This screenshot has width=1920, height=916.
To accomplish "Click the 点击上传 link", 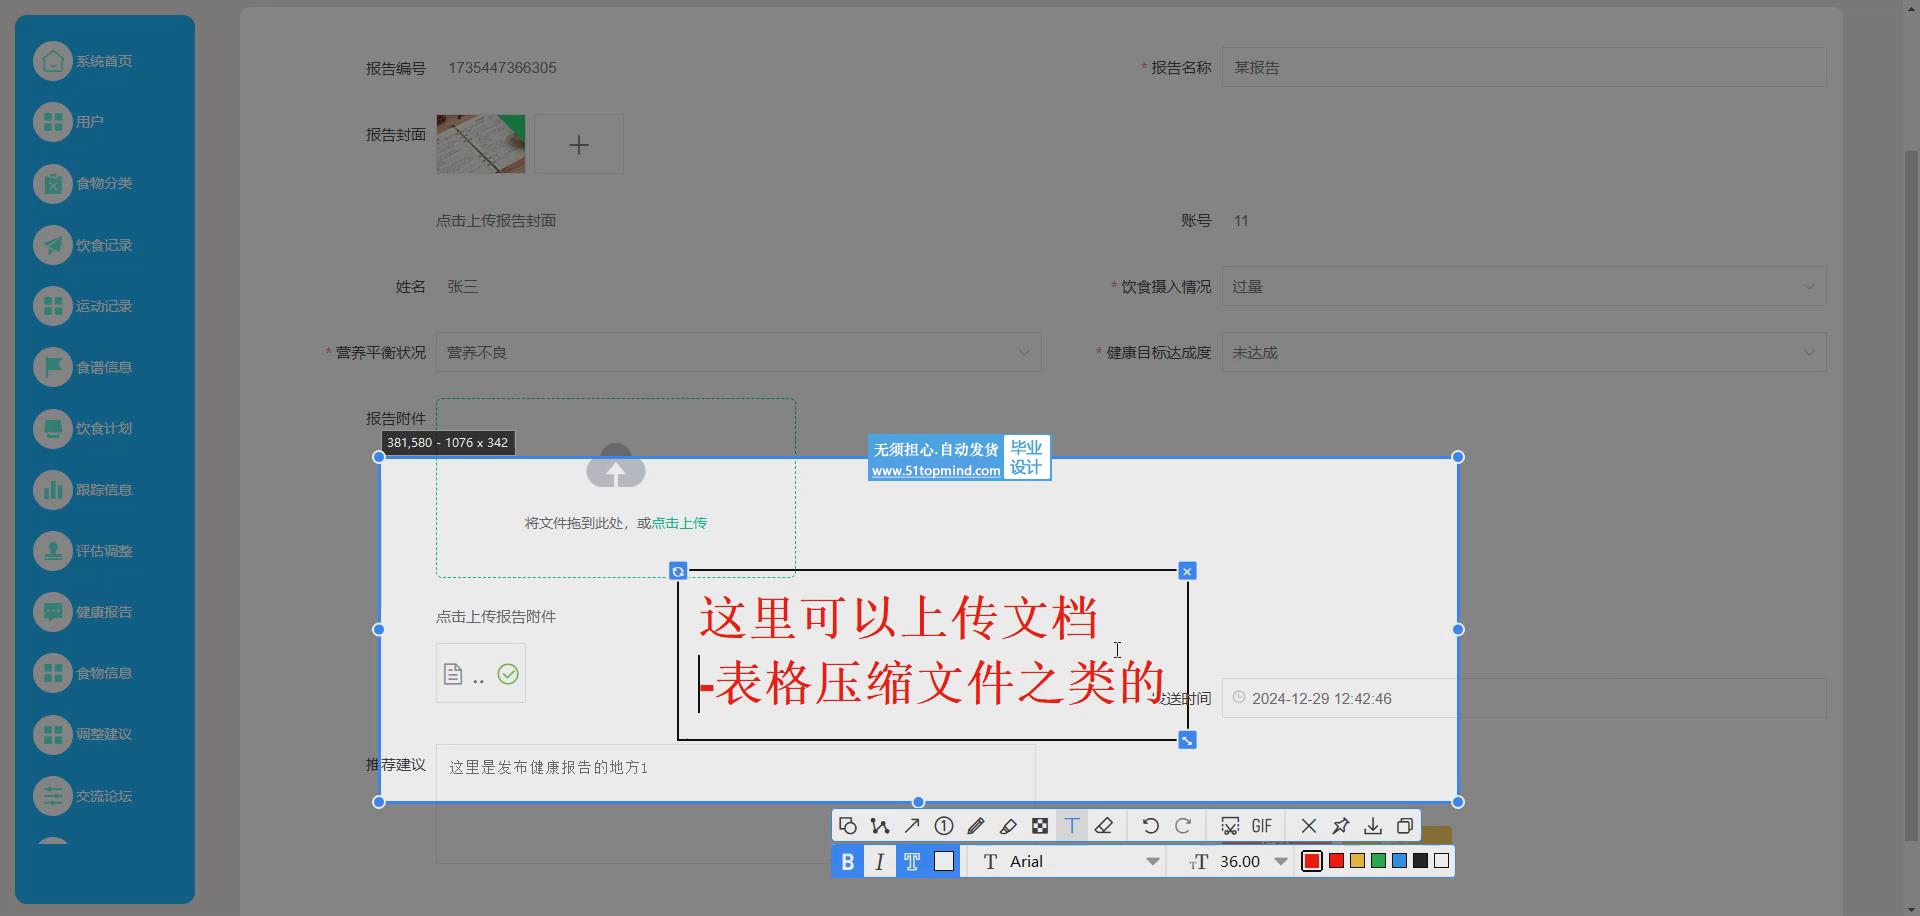I will [x=679, y=523].
